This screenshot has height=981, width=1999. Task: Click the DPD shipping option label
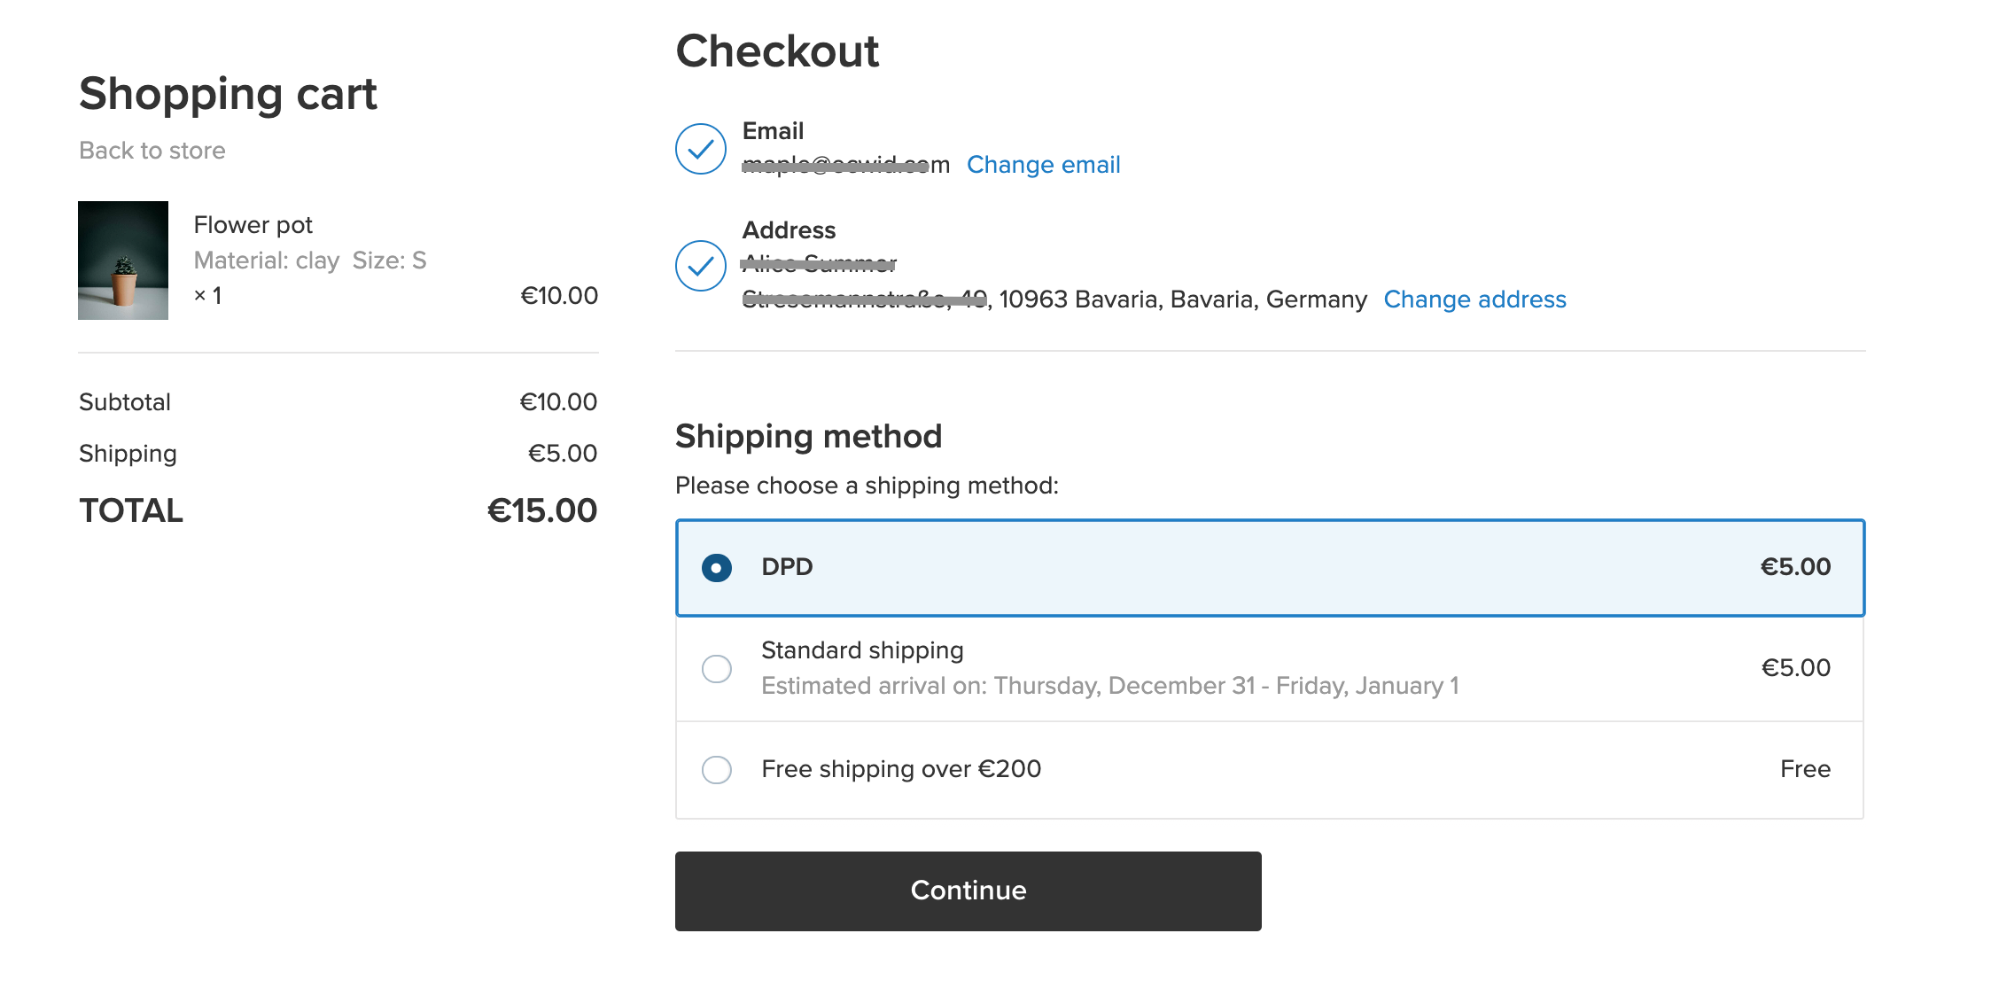click(787, 567)
